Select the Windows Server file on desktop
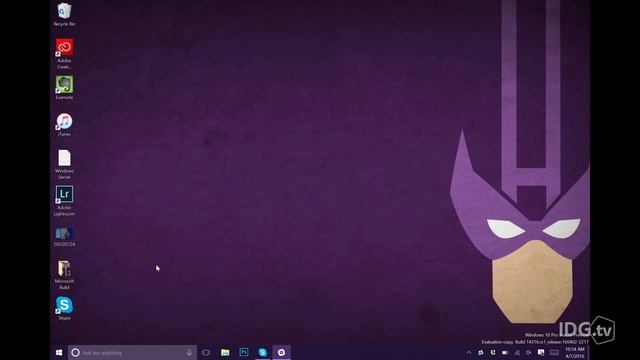Viewport: 640px width, 360px height. tap(64, 164)
